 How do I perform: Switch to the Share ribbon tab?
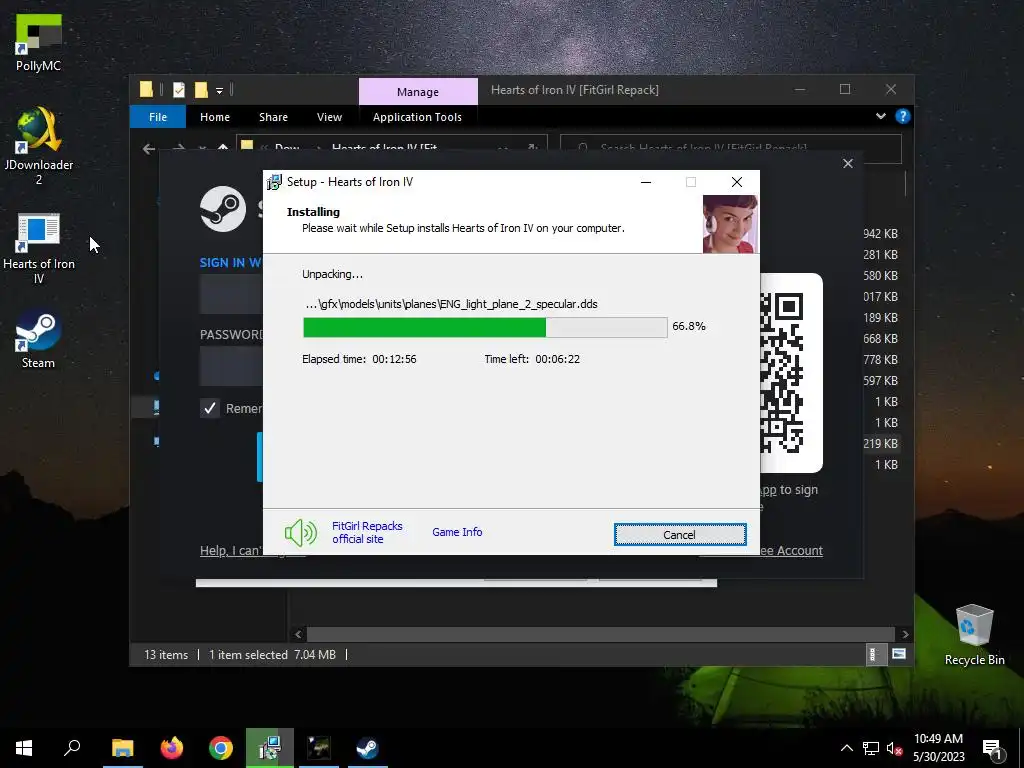click(x=273, y=117)
